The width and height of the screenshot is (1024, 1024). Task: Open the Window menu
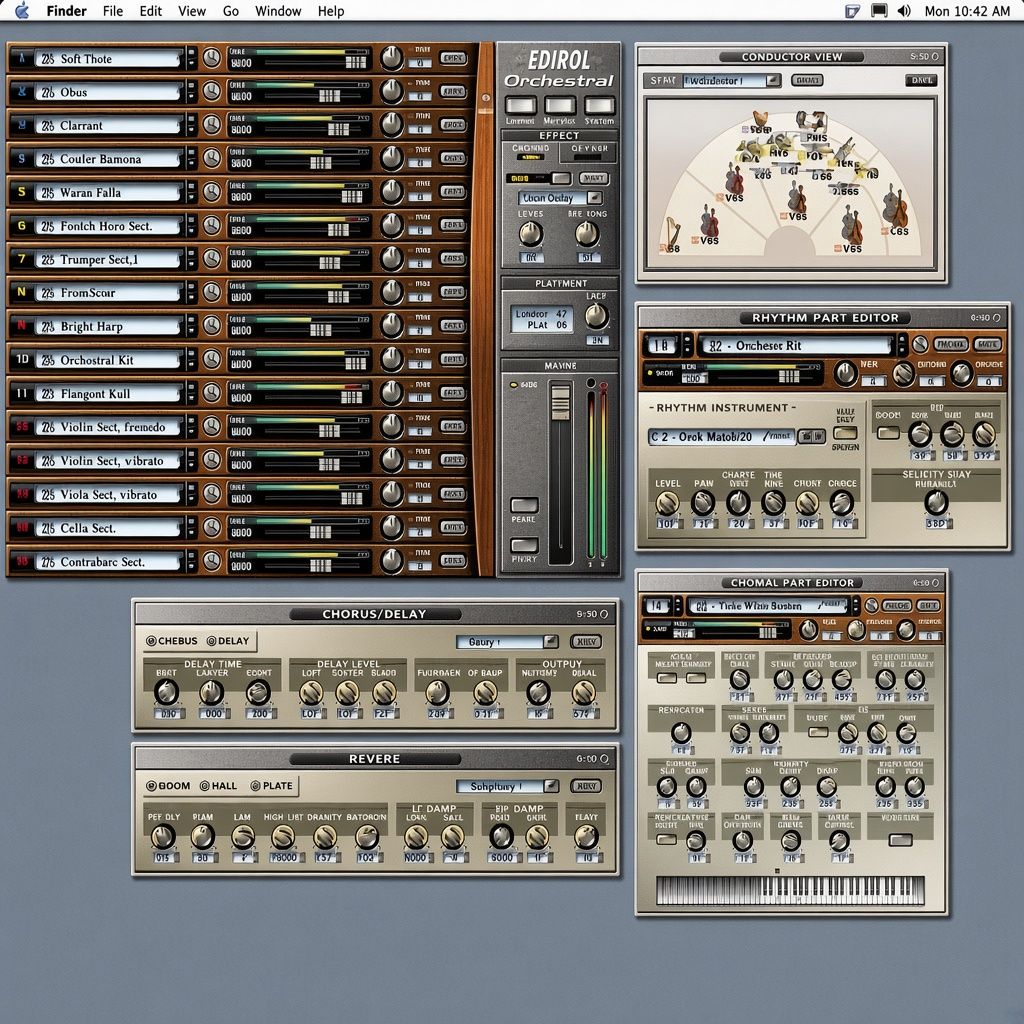(x=278, y=11)
